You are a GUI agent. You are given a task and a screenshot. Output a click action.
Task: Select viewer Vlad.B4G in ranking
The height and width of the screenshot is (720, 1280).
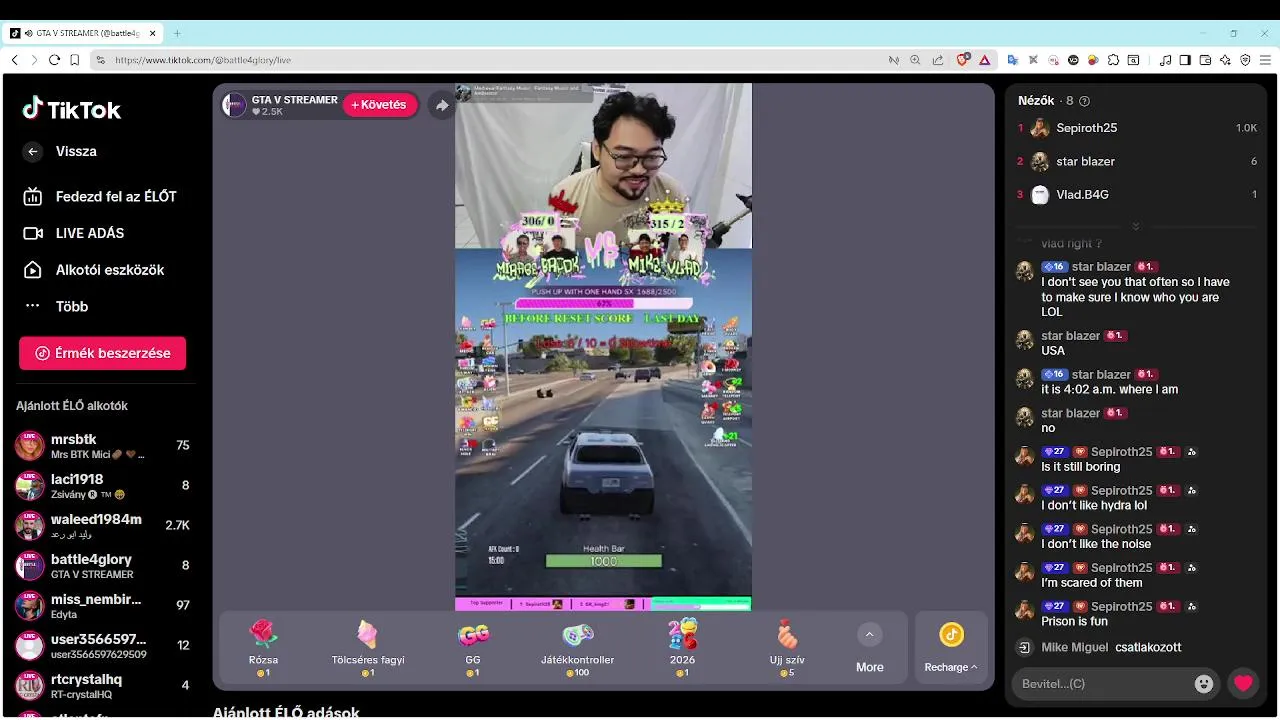(1136, 195)
